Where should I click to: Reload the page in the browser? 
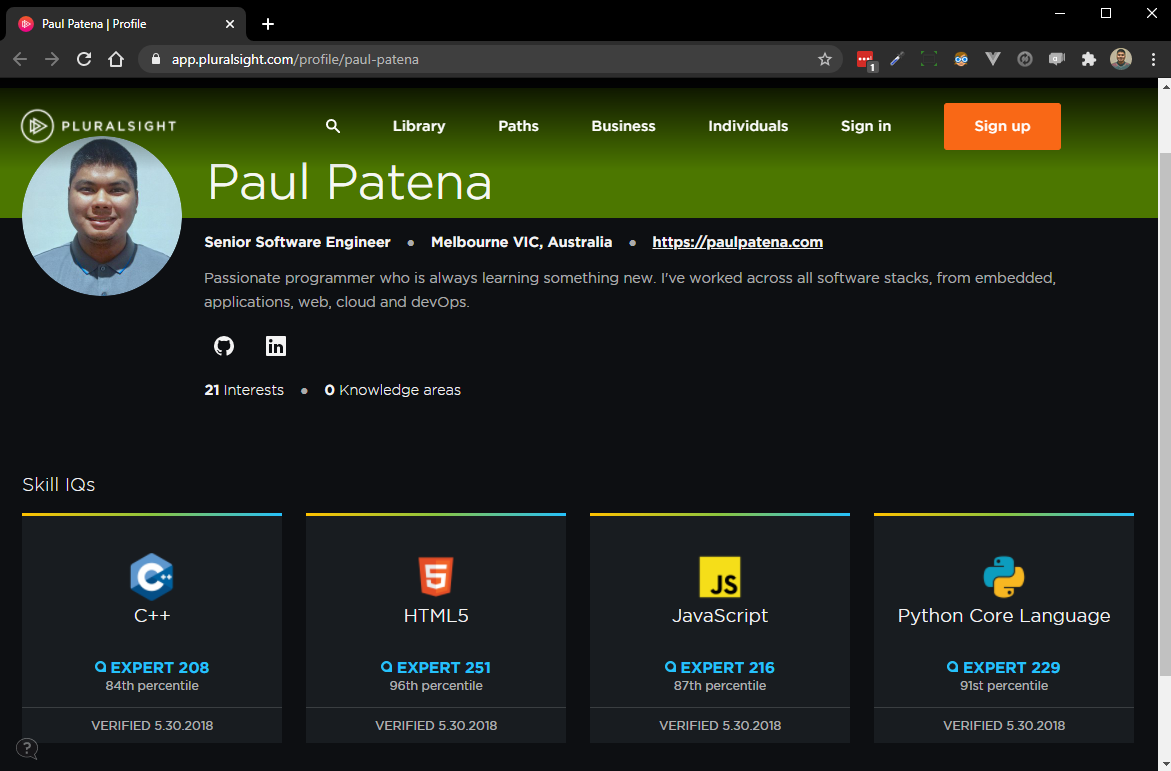click(84, 59)
